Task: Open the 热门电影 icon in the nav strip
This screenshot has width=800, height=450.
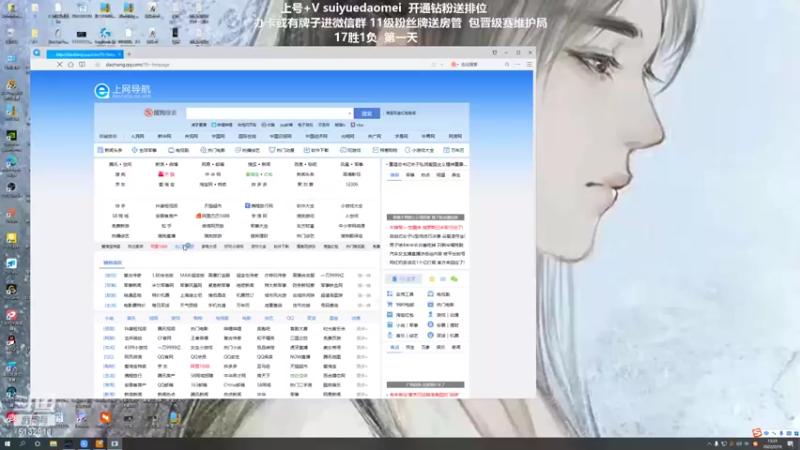Action: 203,150
